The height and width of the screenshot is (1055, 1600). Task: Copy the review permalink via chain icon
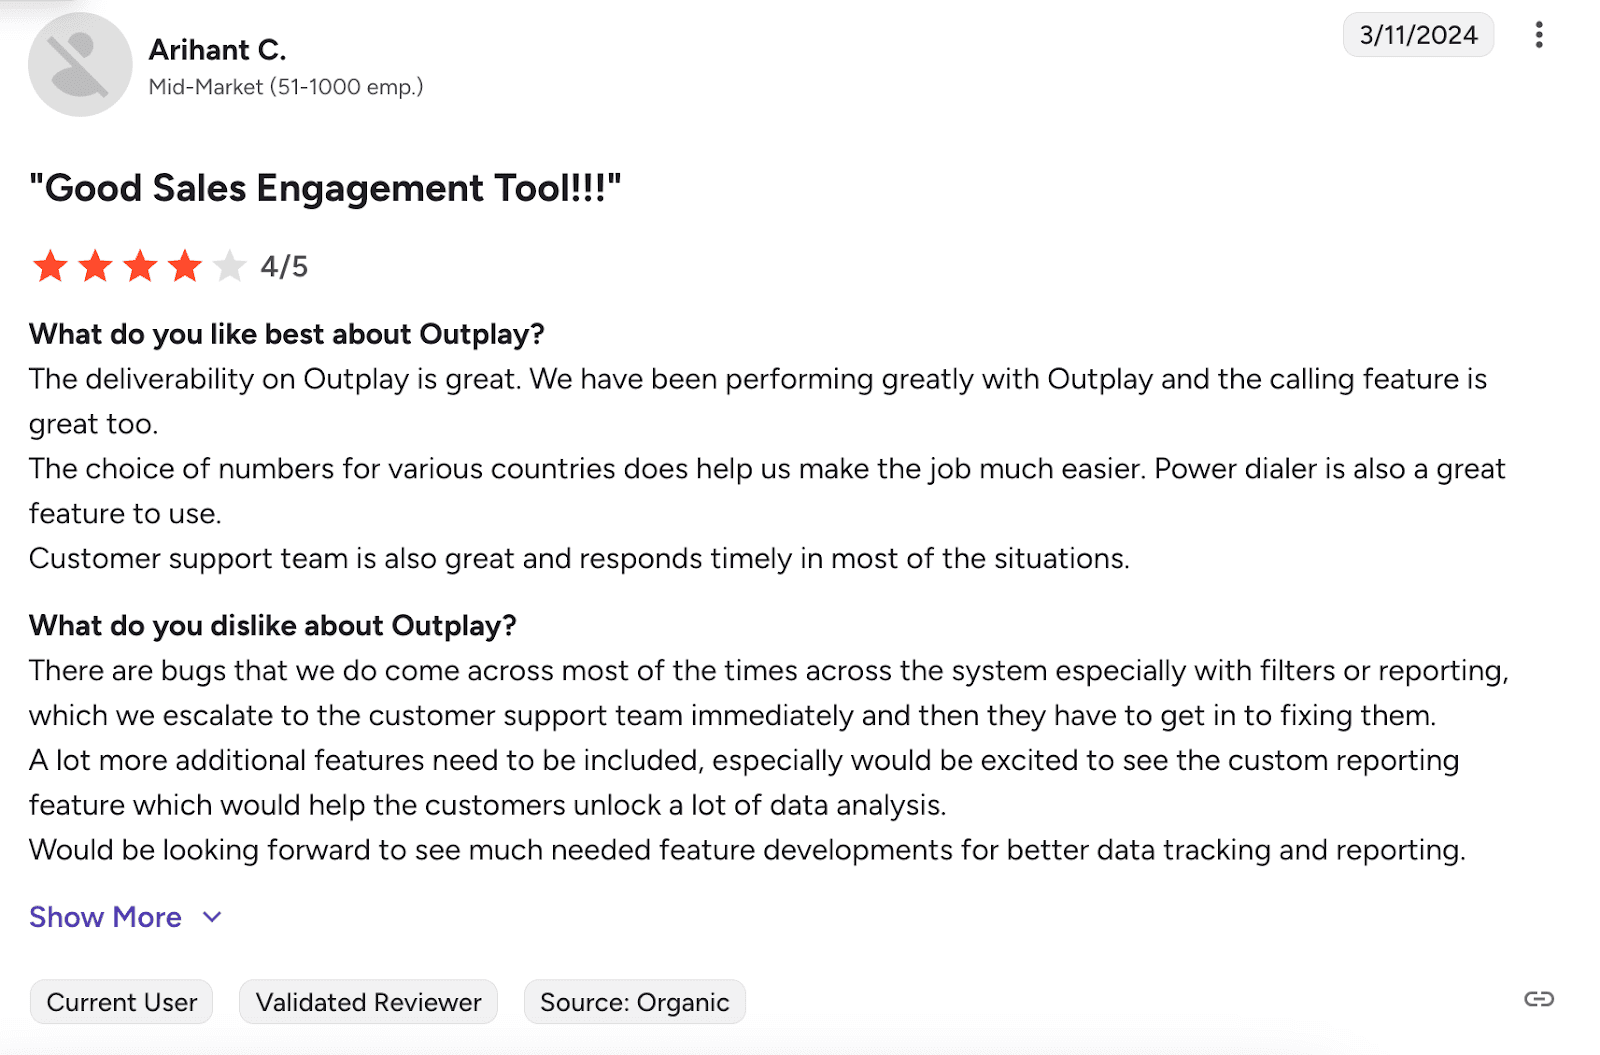pyautogui.click(x=1539, y=999)
